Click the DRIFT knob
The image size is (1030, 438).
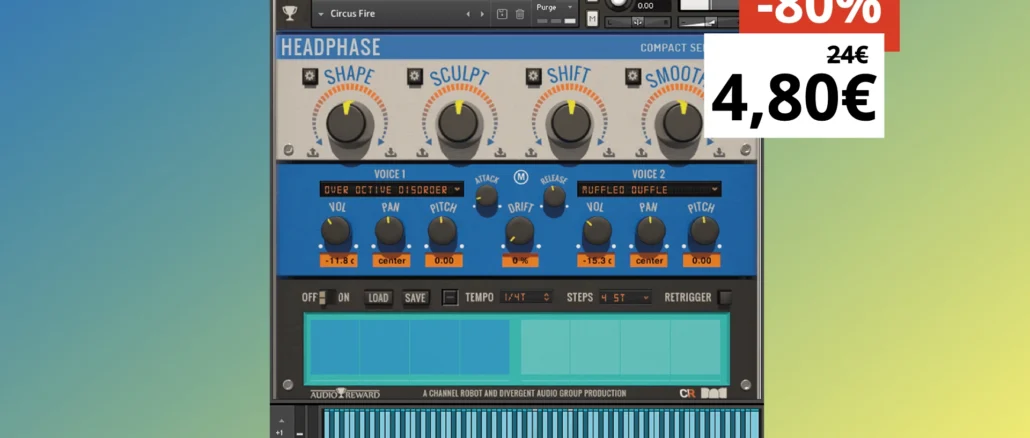520,232
